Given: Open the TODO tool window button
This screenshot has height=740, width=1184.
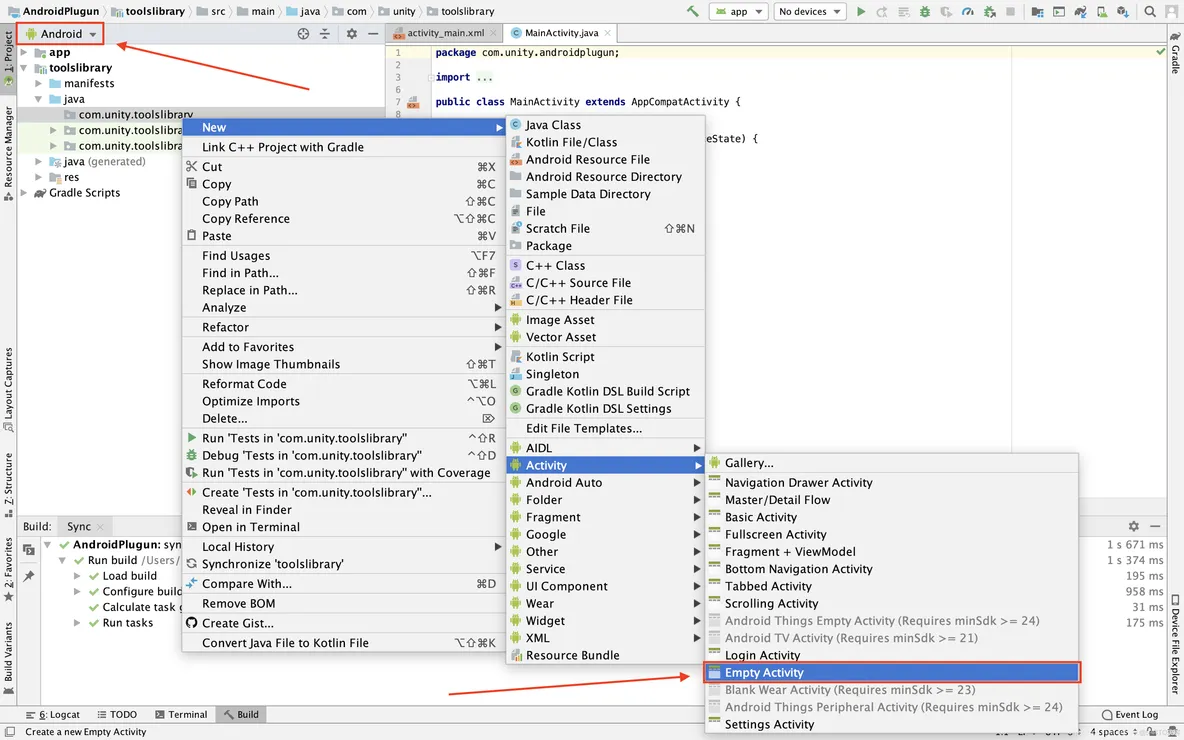Looking at the screenshot, I should [x=117, y=714].
